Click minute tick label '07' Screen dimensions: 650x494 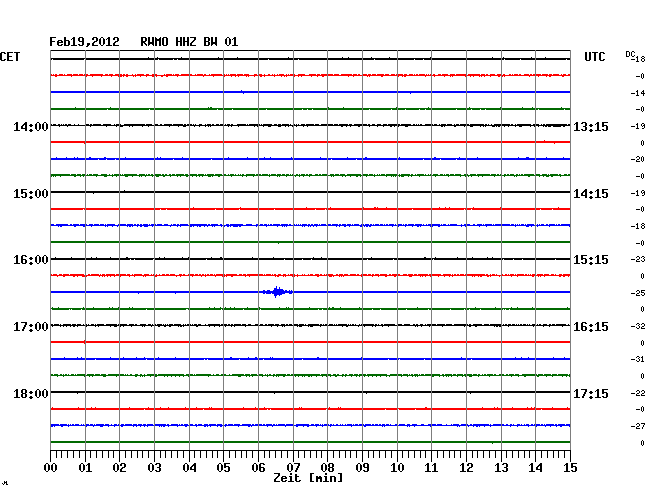click(293, 468)
